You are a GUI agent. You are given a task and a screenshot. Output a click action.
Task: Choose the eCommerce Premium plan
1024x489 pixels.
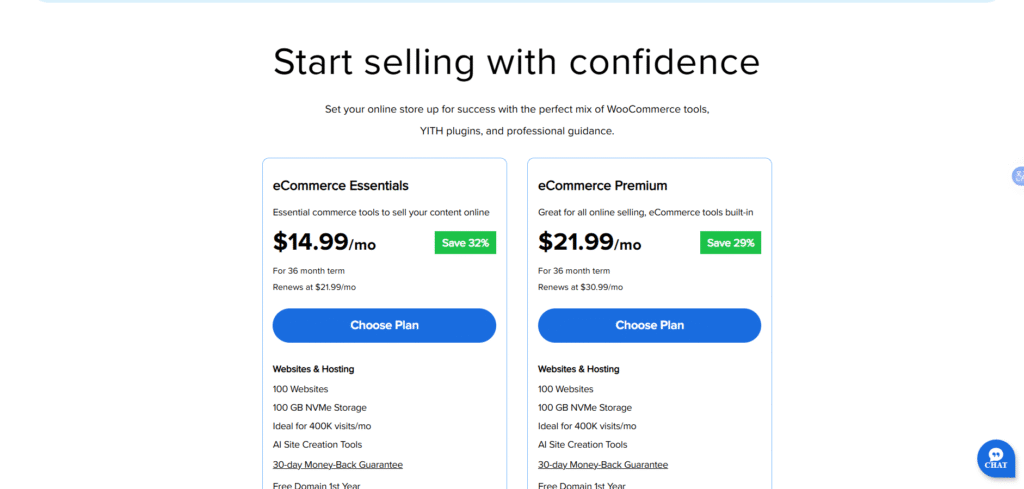coord(649,325)
